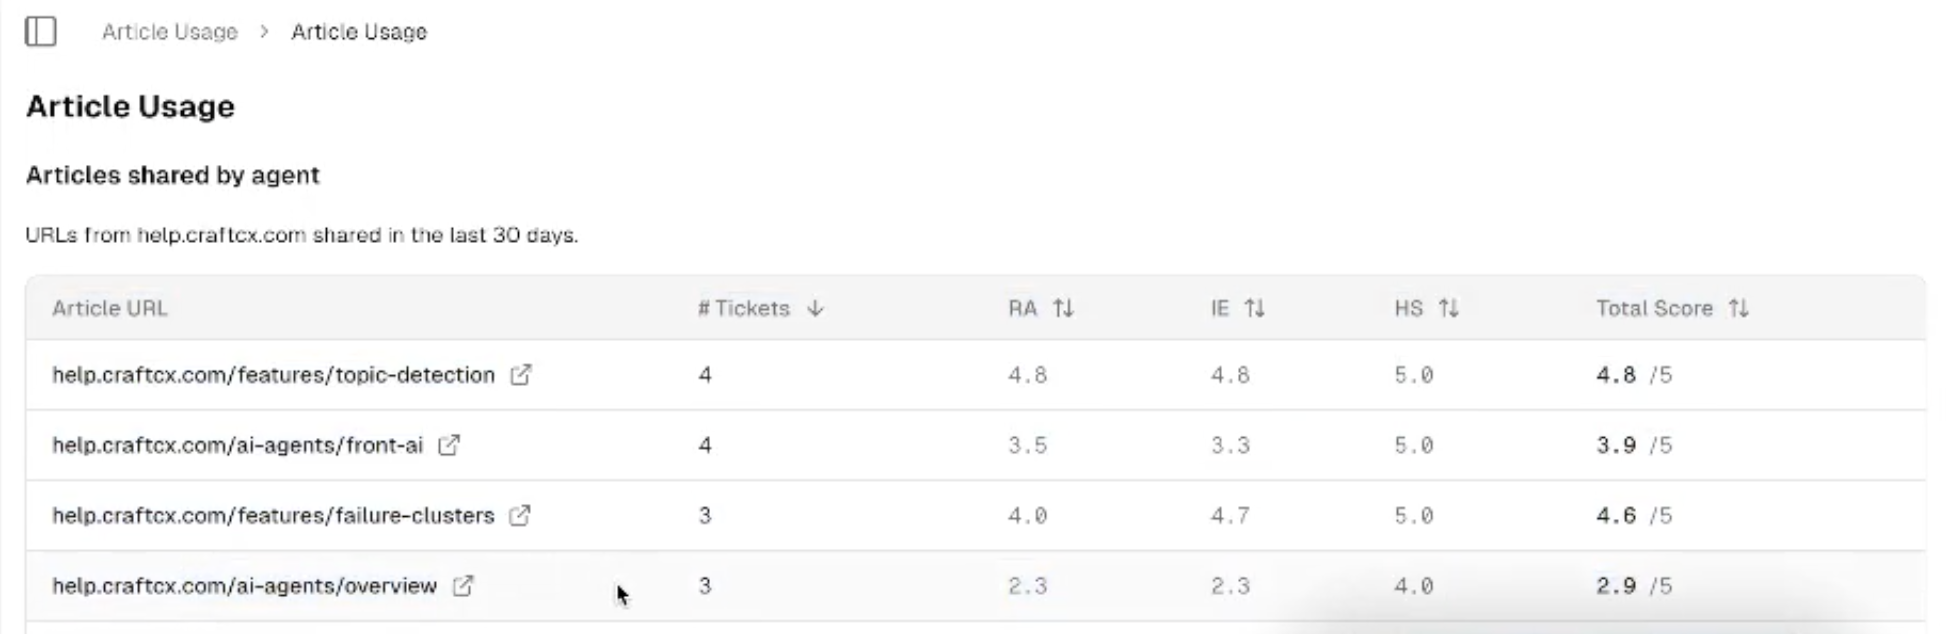This screenshot has height=634, width=1949.
Task: Toggle the sidebar panel icon
Action: coord(41,31)
